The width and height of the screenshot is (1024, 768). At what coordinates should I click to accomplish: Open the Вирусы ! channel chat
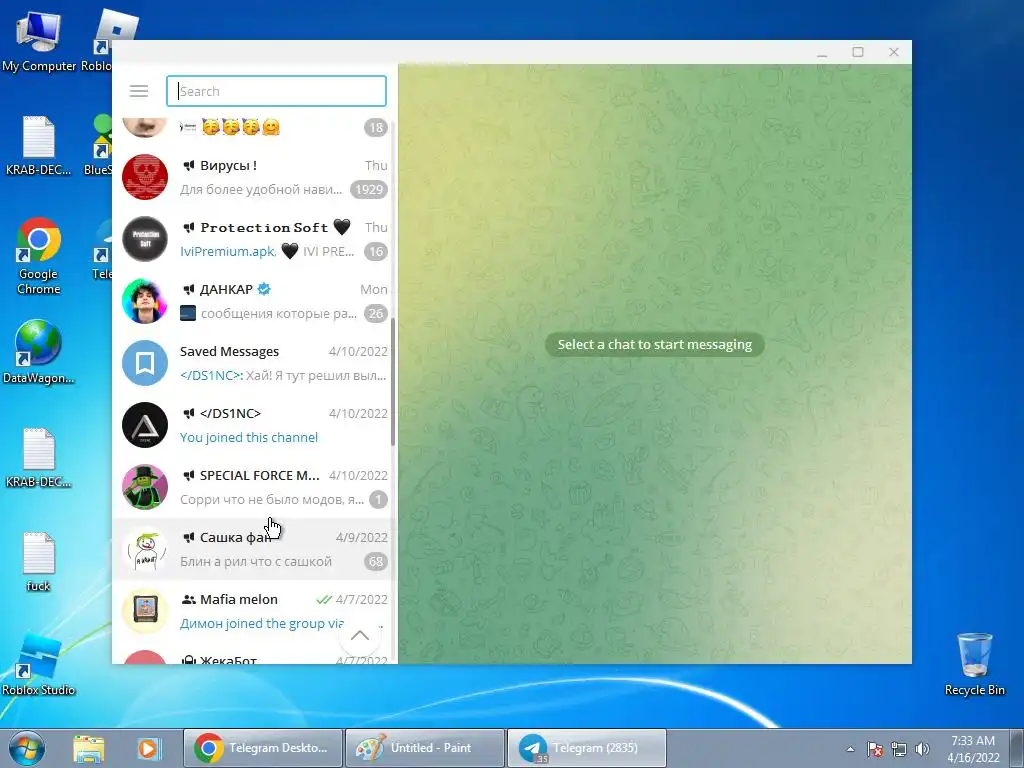(255, 177)
